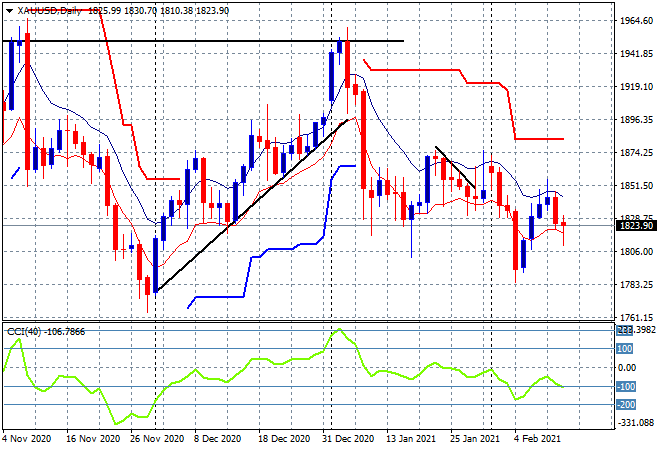The width and height of the screenshot is (660, 450).
Task: Click the 1964.60 price axis label
Action: [636, 21]
